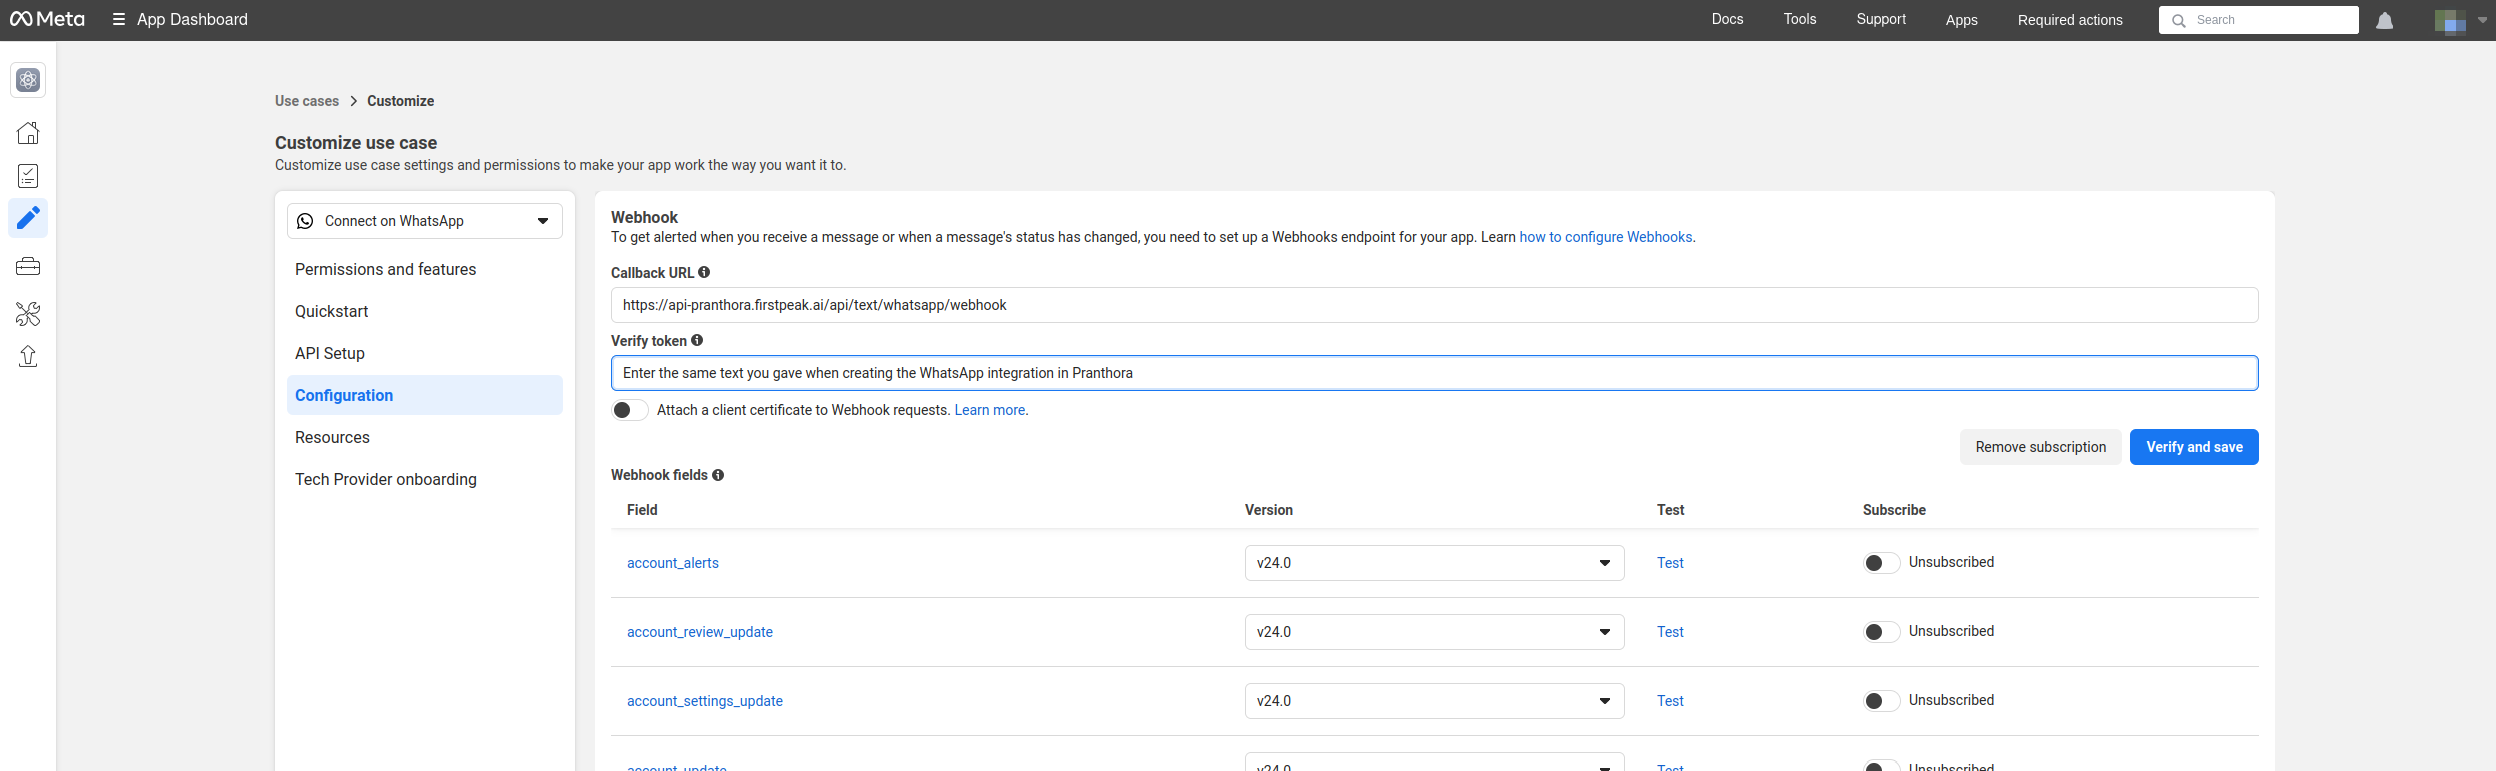Screen dimensions: 2496x771
Task: Click the app settings icon in sidebar
Action: click(28, 80)
